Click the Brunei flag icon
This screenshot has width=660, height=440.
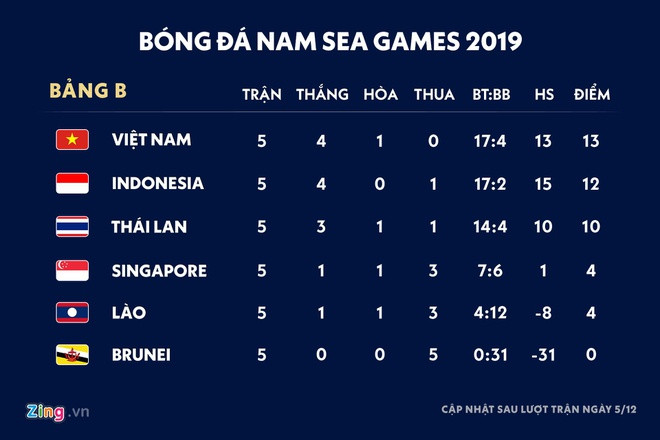click(72, 357)
